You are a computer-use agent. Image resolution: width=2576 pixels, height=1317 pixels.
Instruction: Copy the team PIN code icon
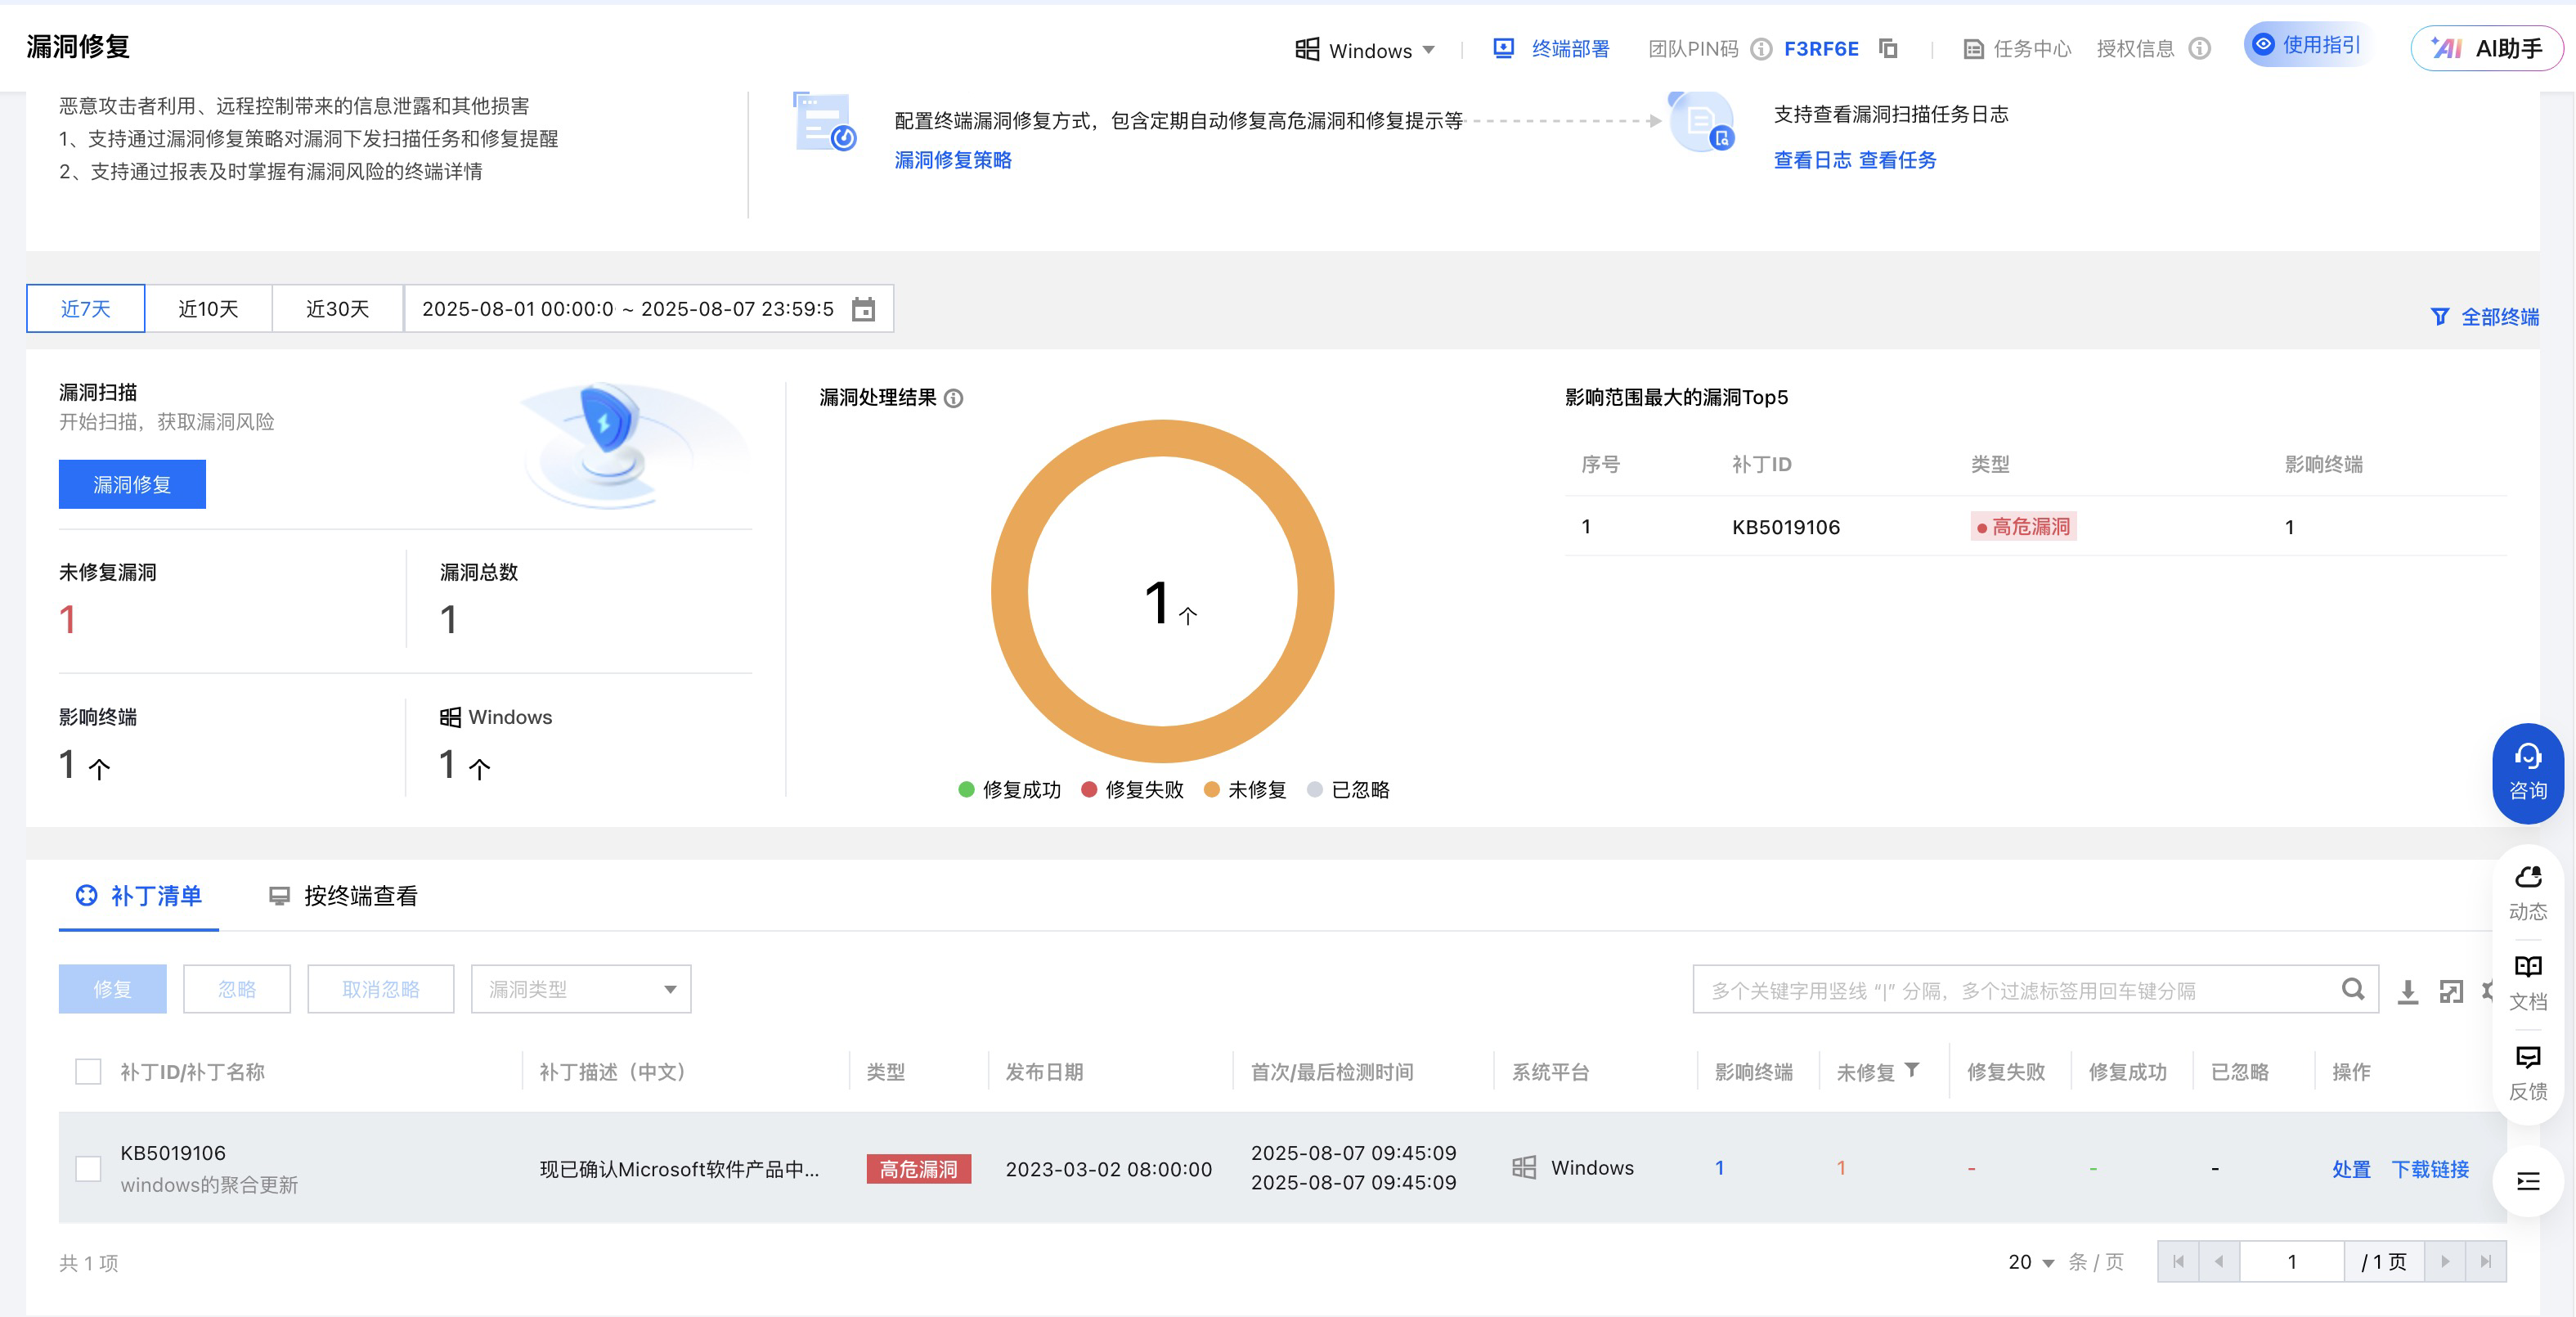pos(1887,48)
